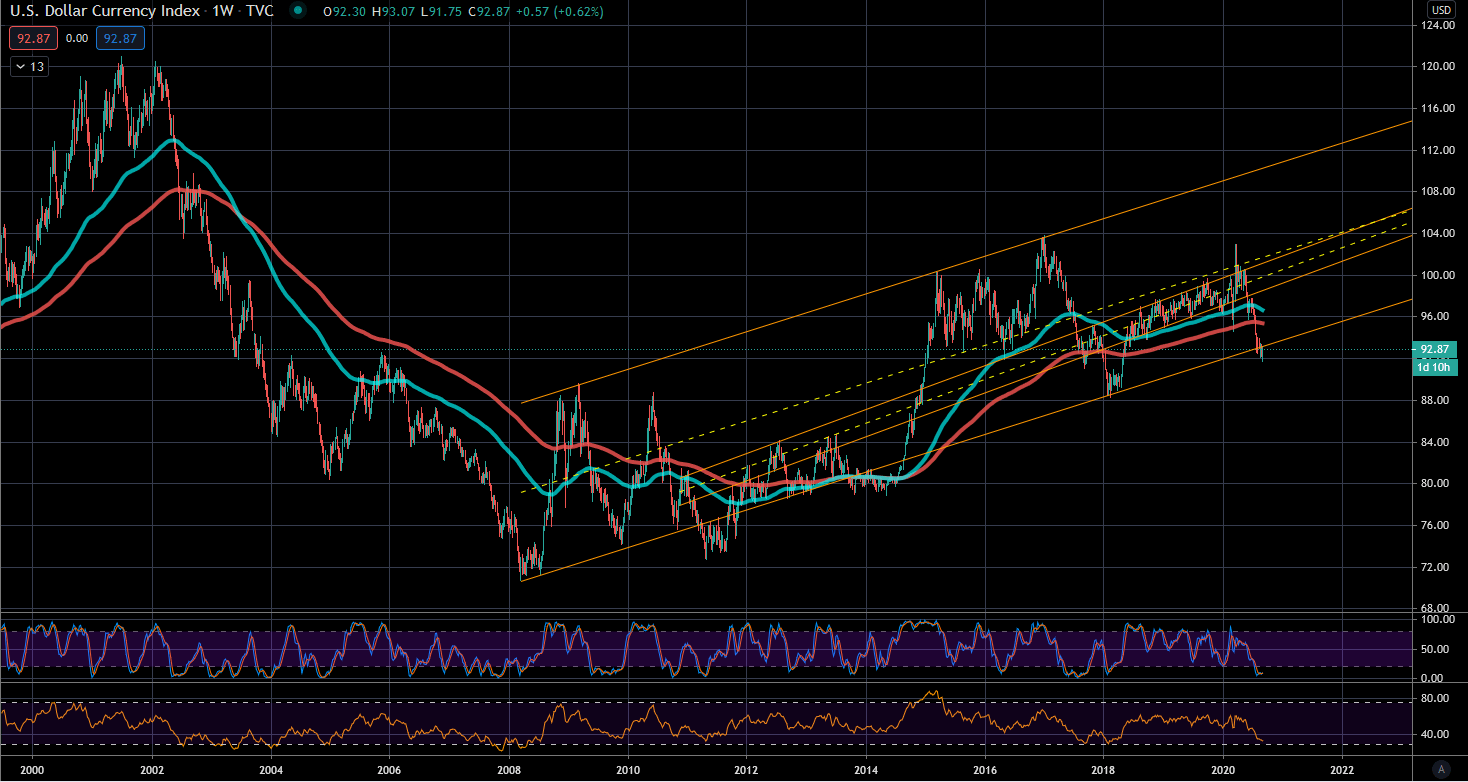Click the blue 92.87 buy price button
Viewport: 1468px width, 782px height.
pyautogui.click(x=125, y=40)
